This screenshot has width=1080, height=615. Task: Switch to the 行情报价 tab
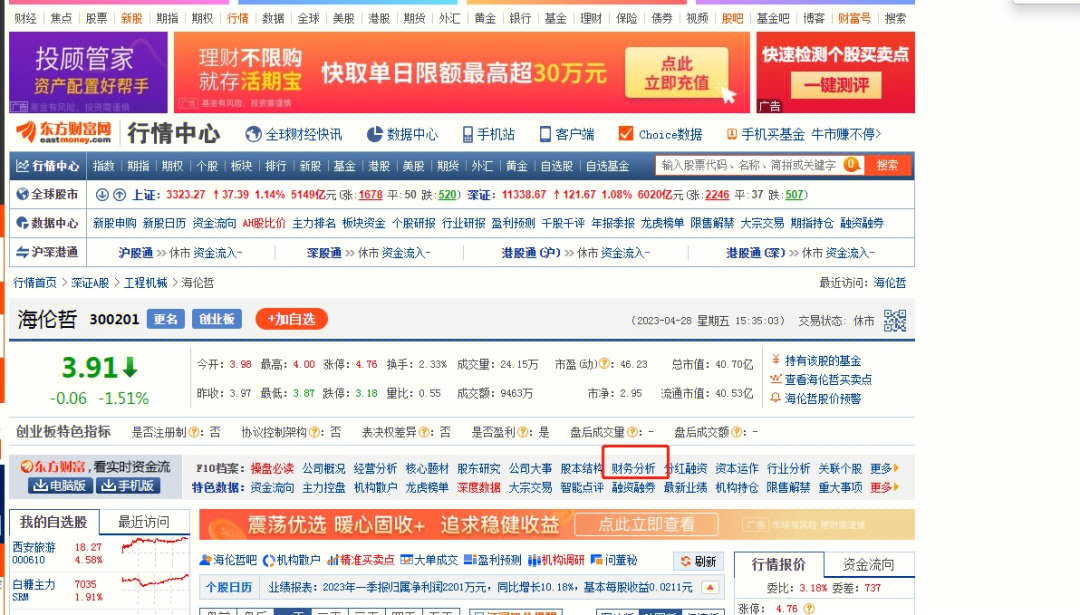pos(779,564)
